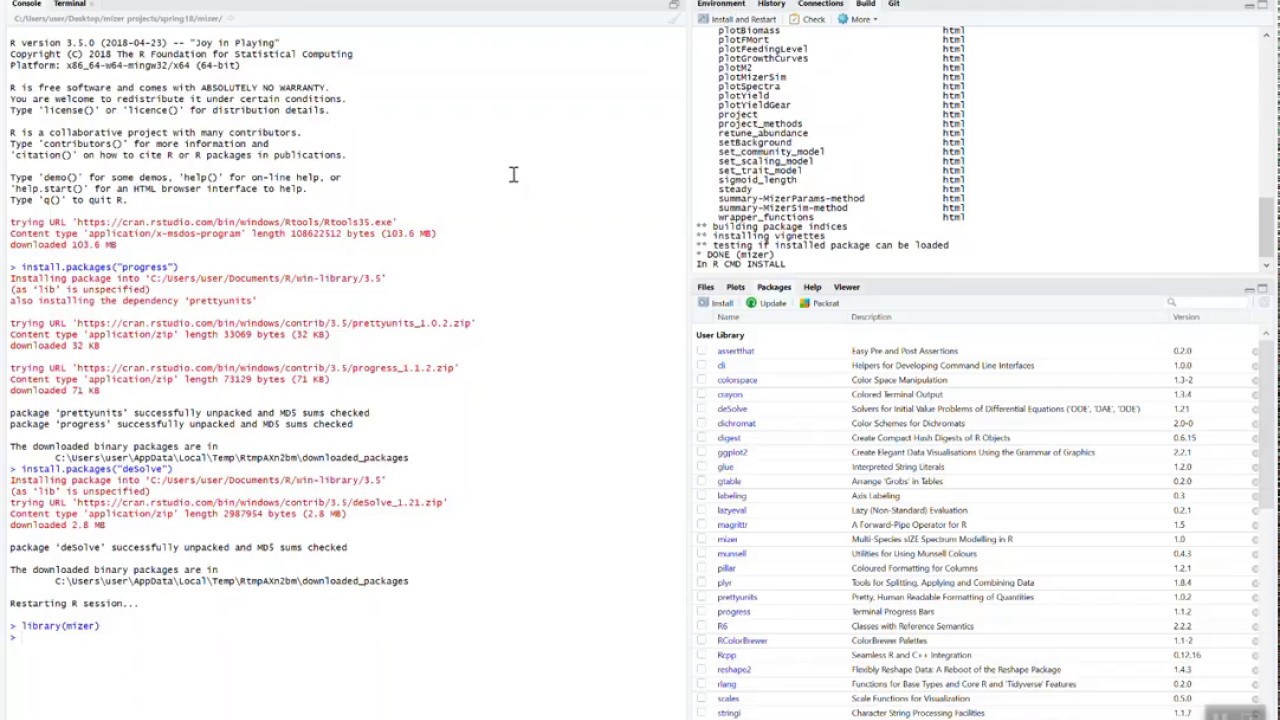Sort packages by the Name column header

(x=728, y=318)
